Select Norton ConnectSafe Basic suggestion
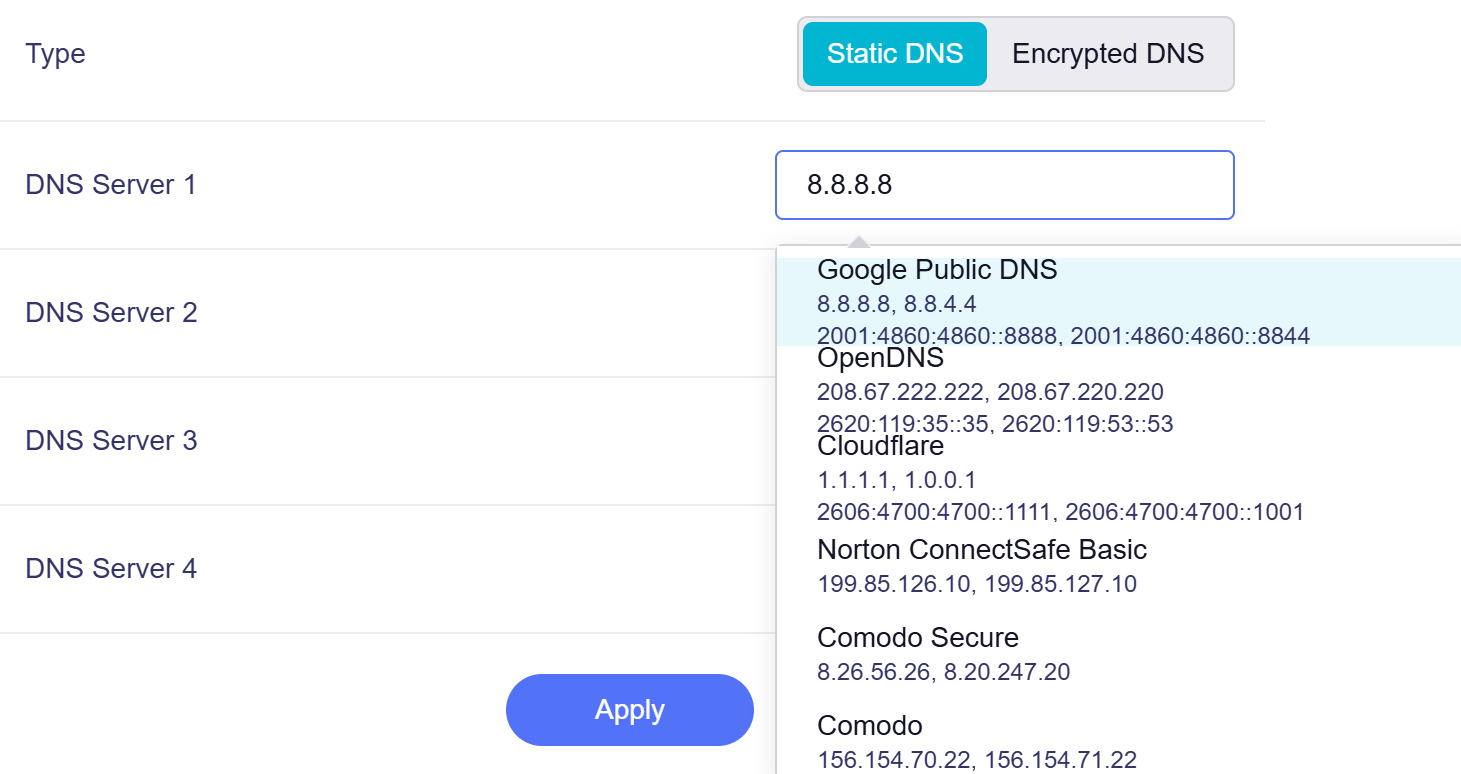Image resolution: width=1461 pixels, height=774 pixels. click(1119, 566)
